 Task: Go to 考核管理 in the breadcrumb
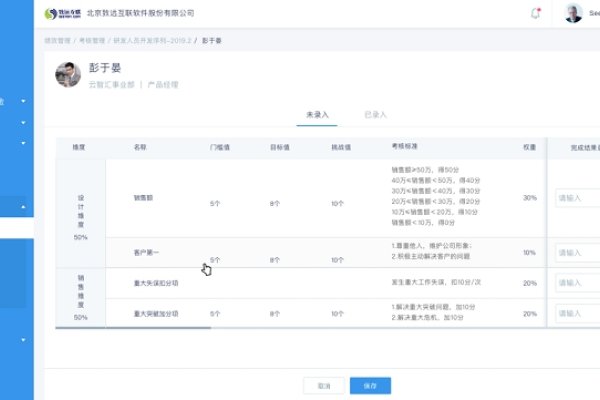pos(92,41)
